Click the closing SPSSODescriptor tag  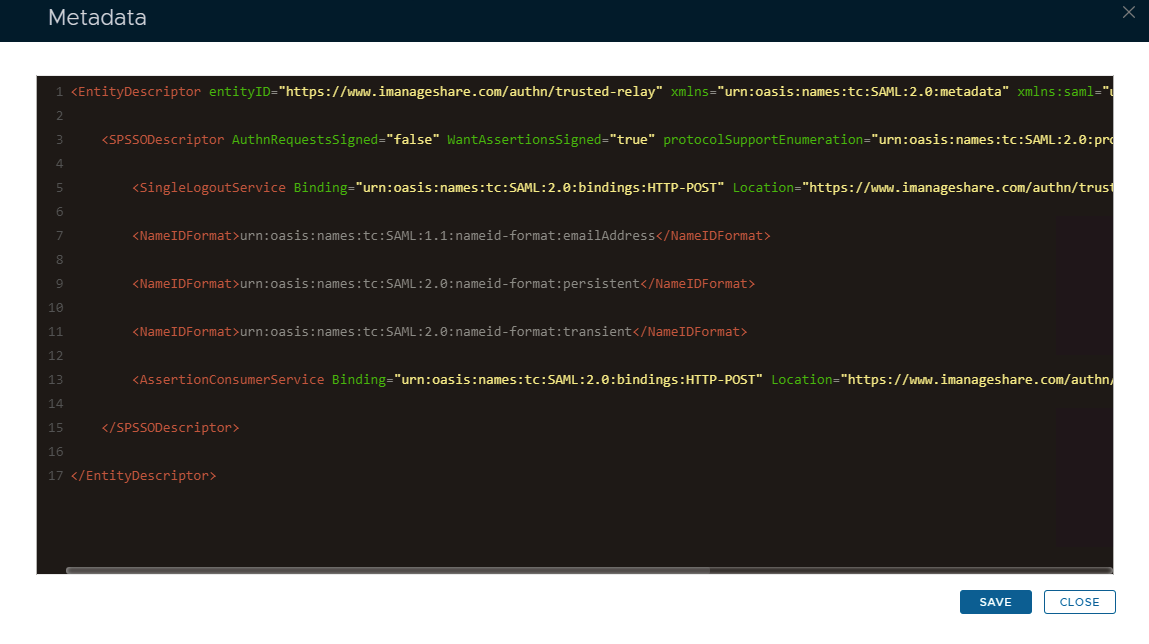point(170,428)
